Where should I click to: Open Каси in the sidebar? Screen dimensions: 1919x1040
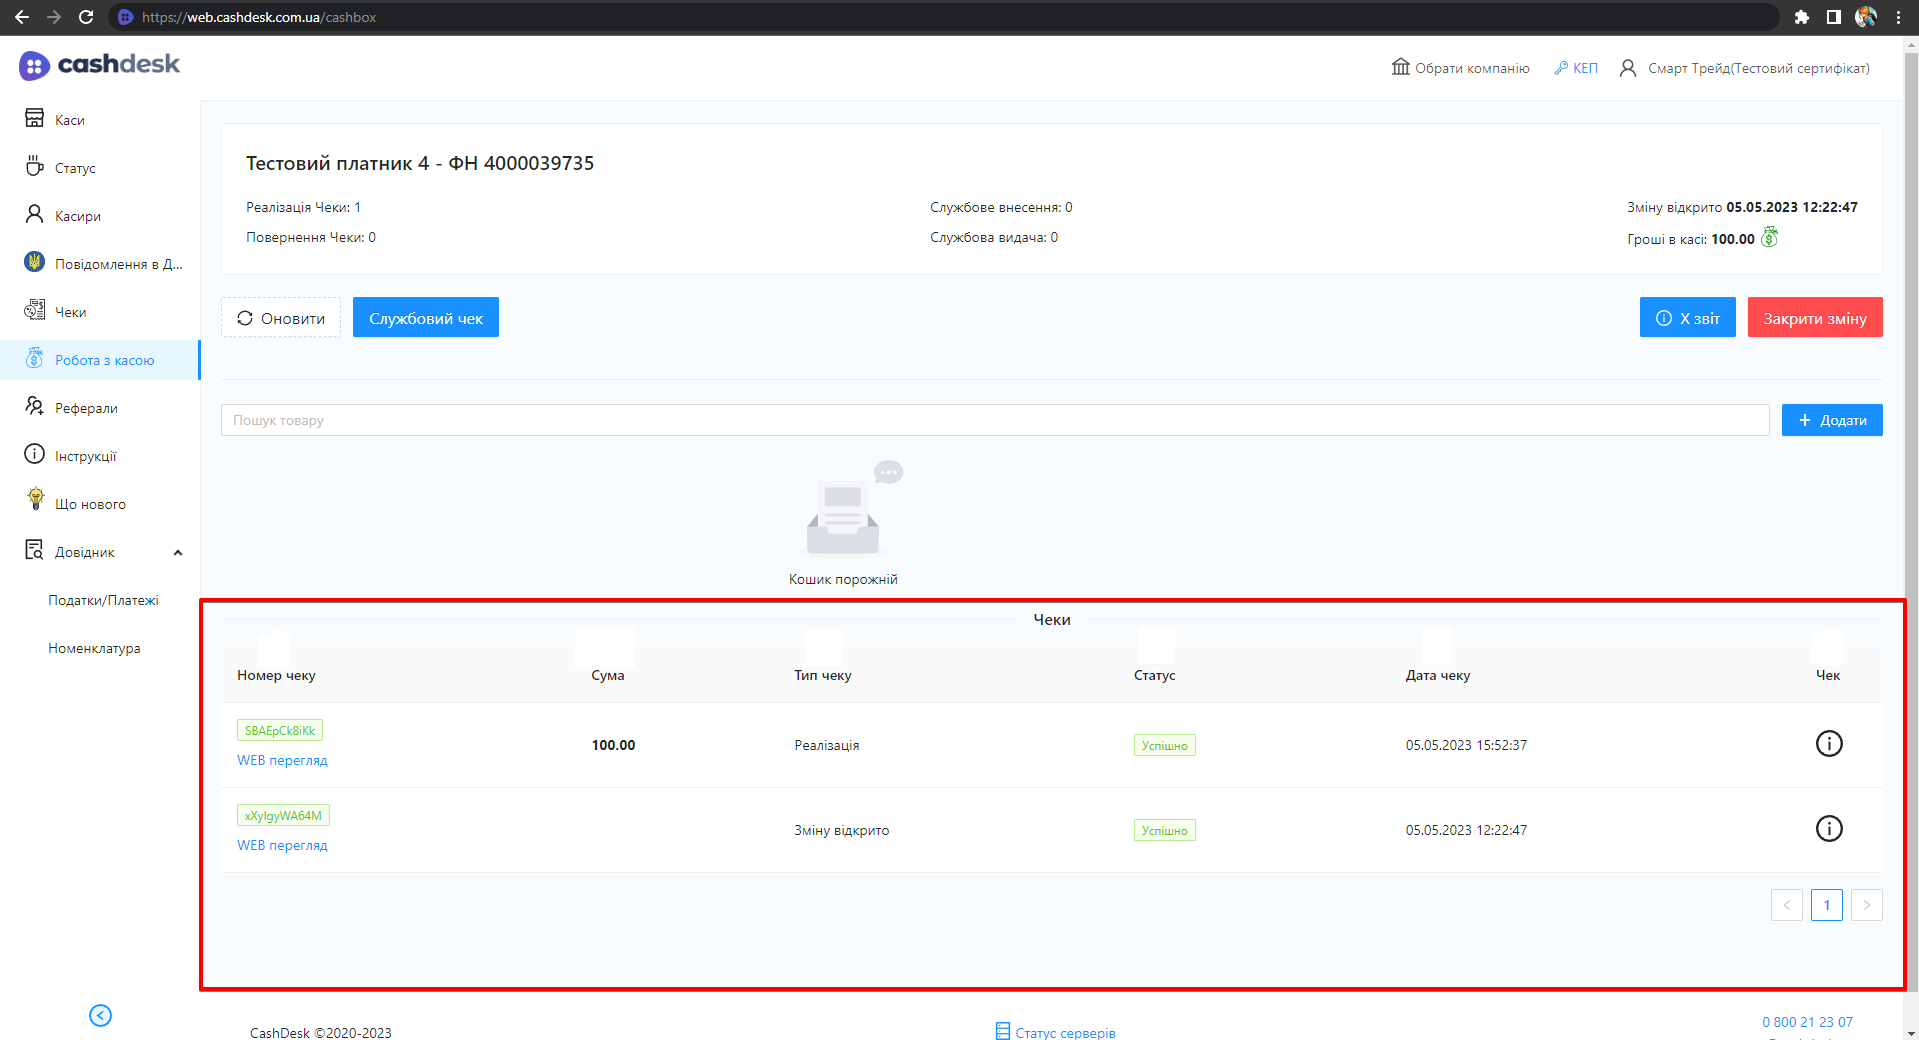[69, 120]
